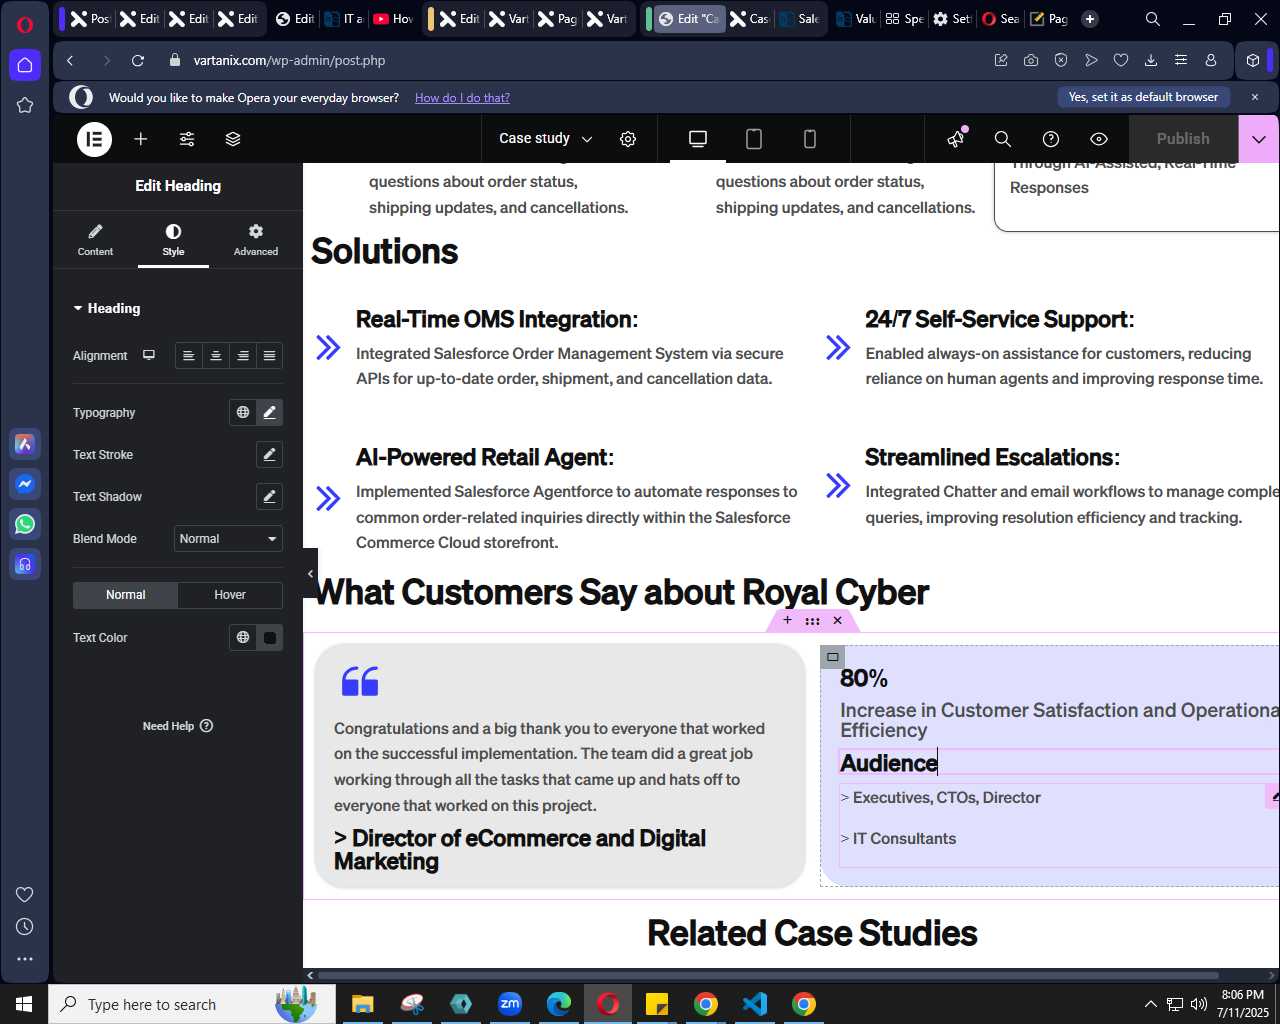This screenshot has width=1280, height=1024.
Task: Select Normal state tab
Action: pyautogui.click(x=126, y=595)
